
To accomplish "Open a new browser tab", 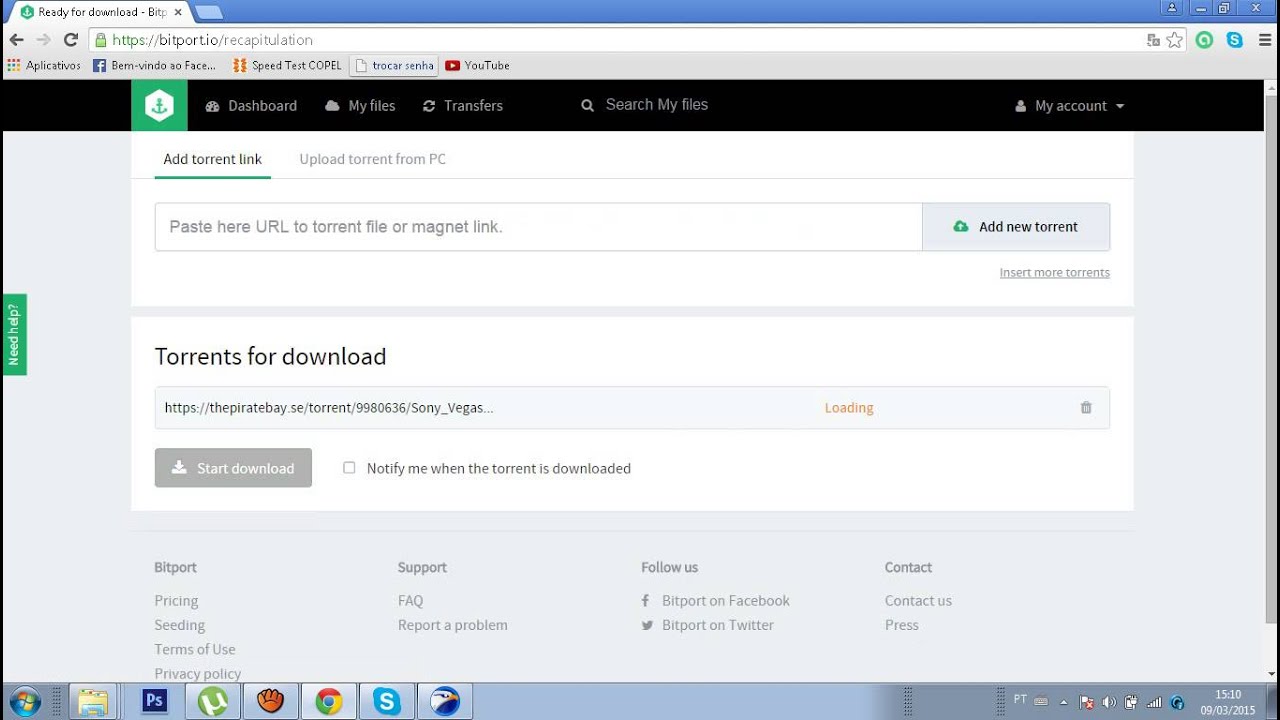I will tap(209, 12).
